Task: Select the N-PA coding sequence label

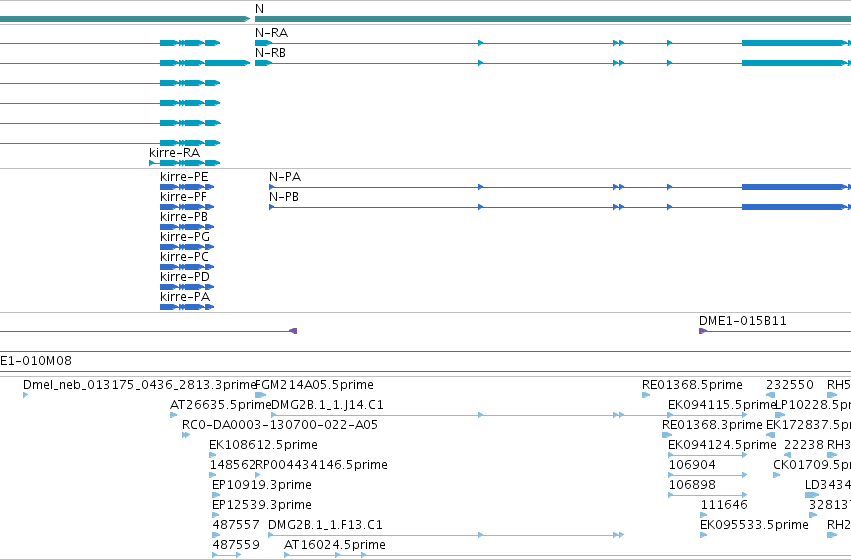Action: click(x=285, y=176)
